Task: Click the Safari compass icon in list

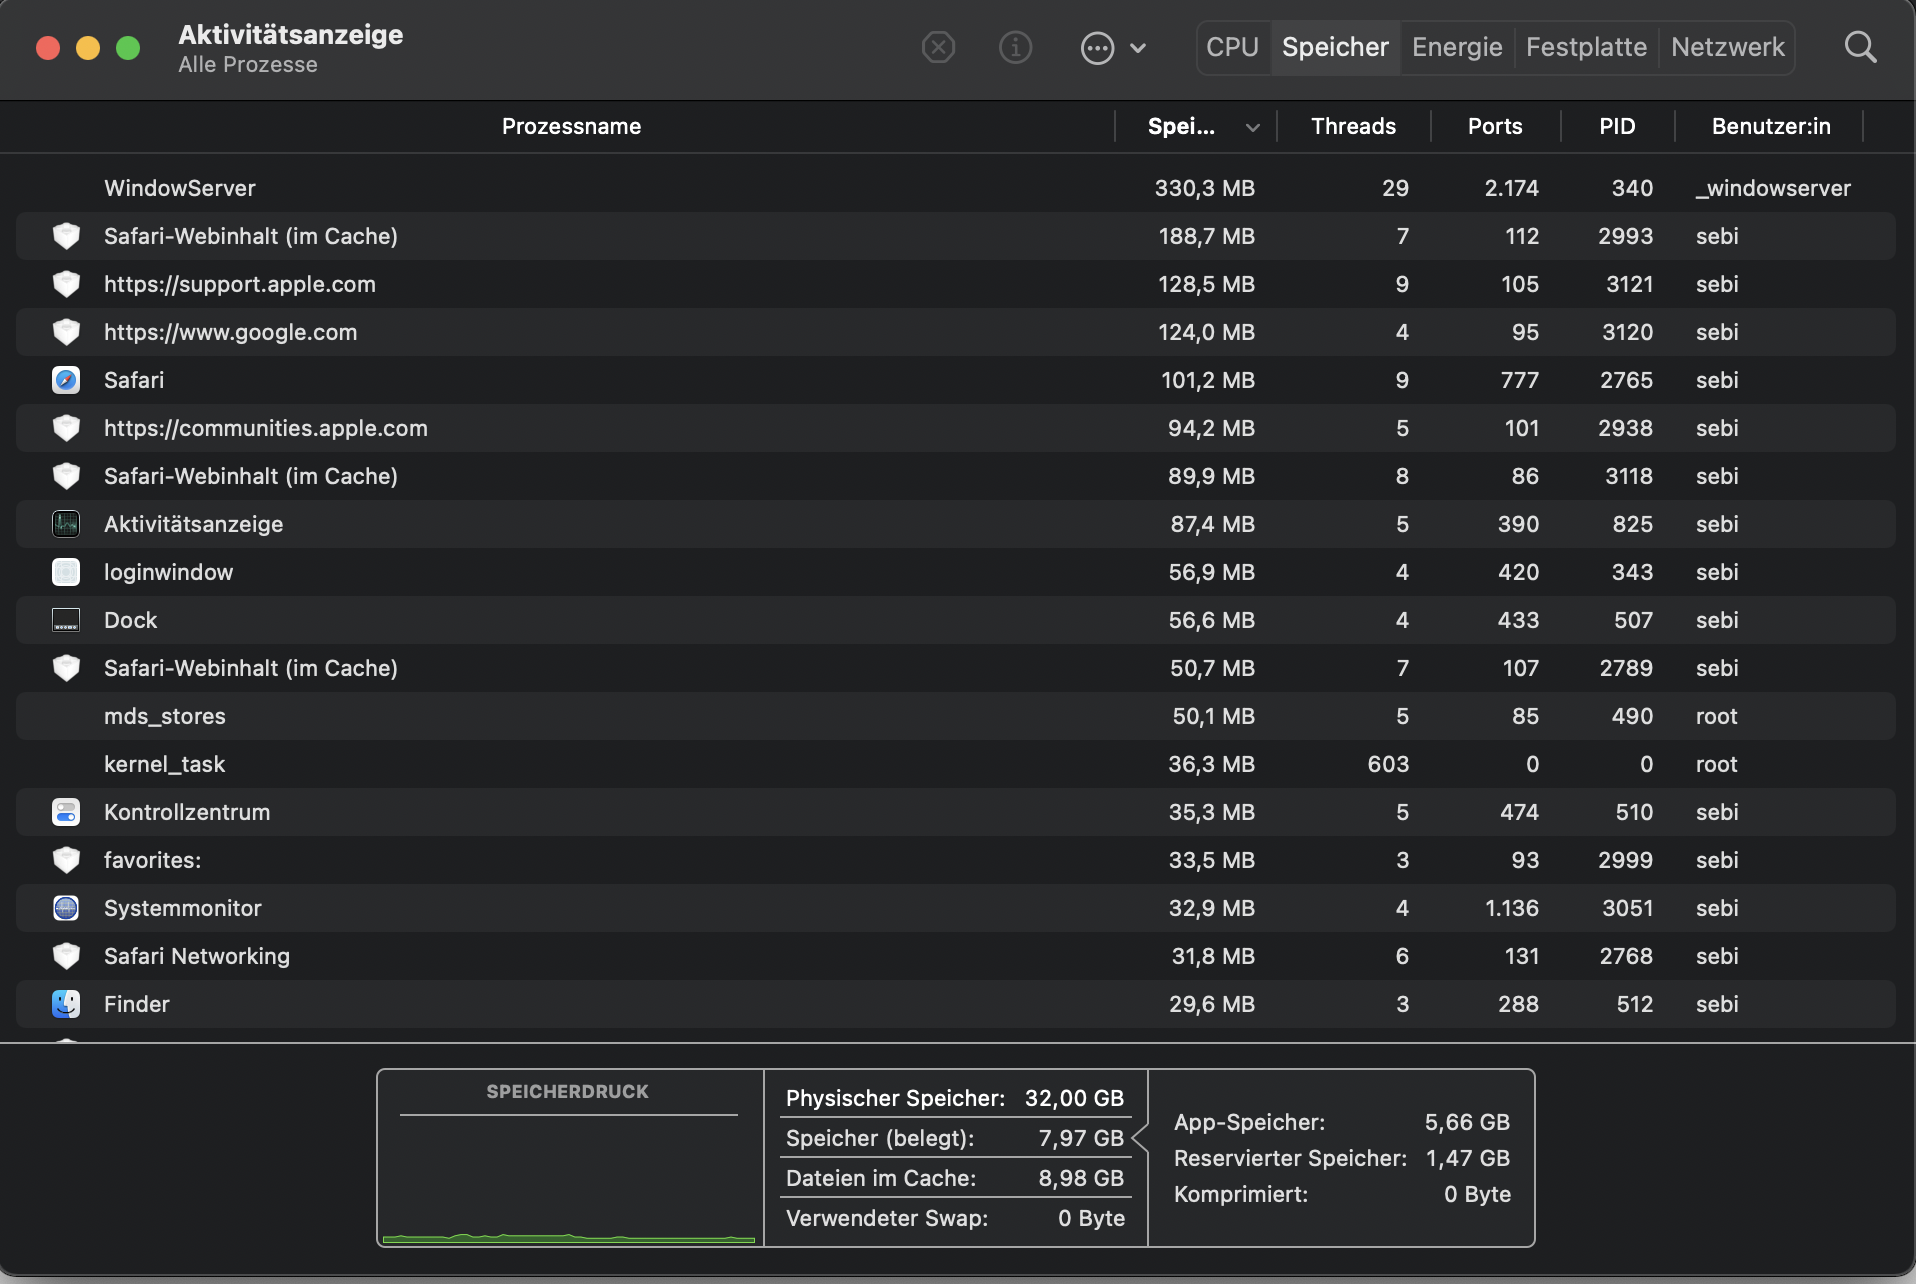Action: [x=66, y=380]
